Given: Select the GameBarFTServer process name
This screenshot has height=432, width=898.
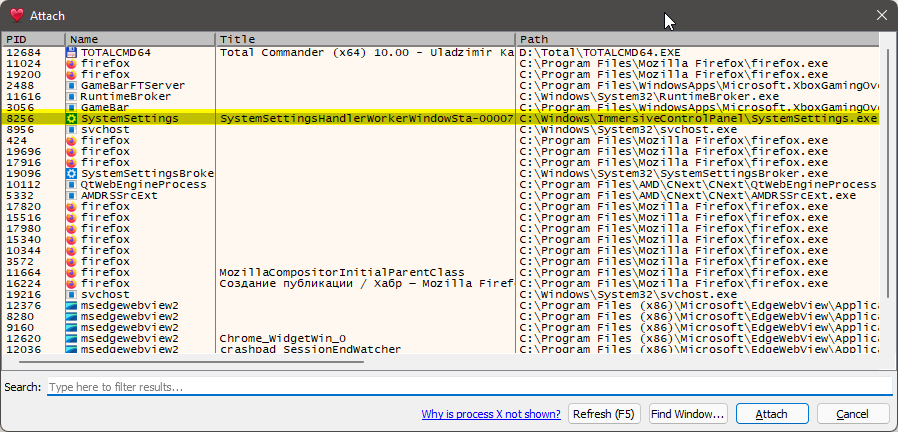Looking at the screenshot, I should [x=133, y=85].
